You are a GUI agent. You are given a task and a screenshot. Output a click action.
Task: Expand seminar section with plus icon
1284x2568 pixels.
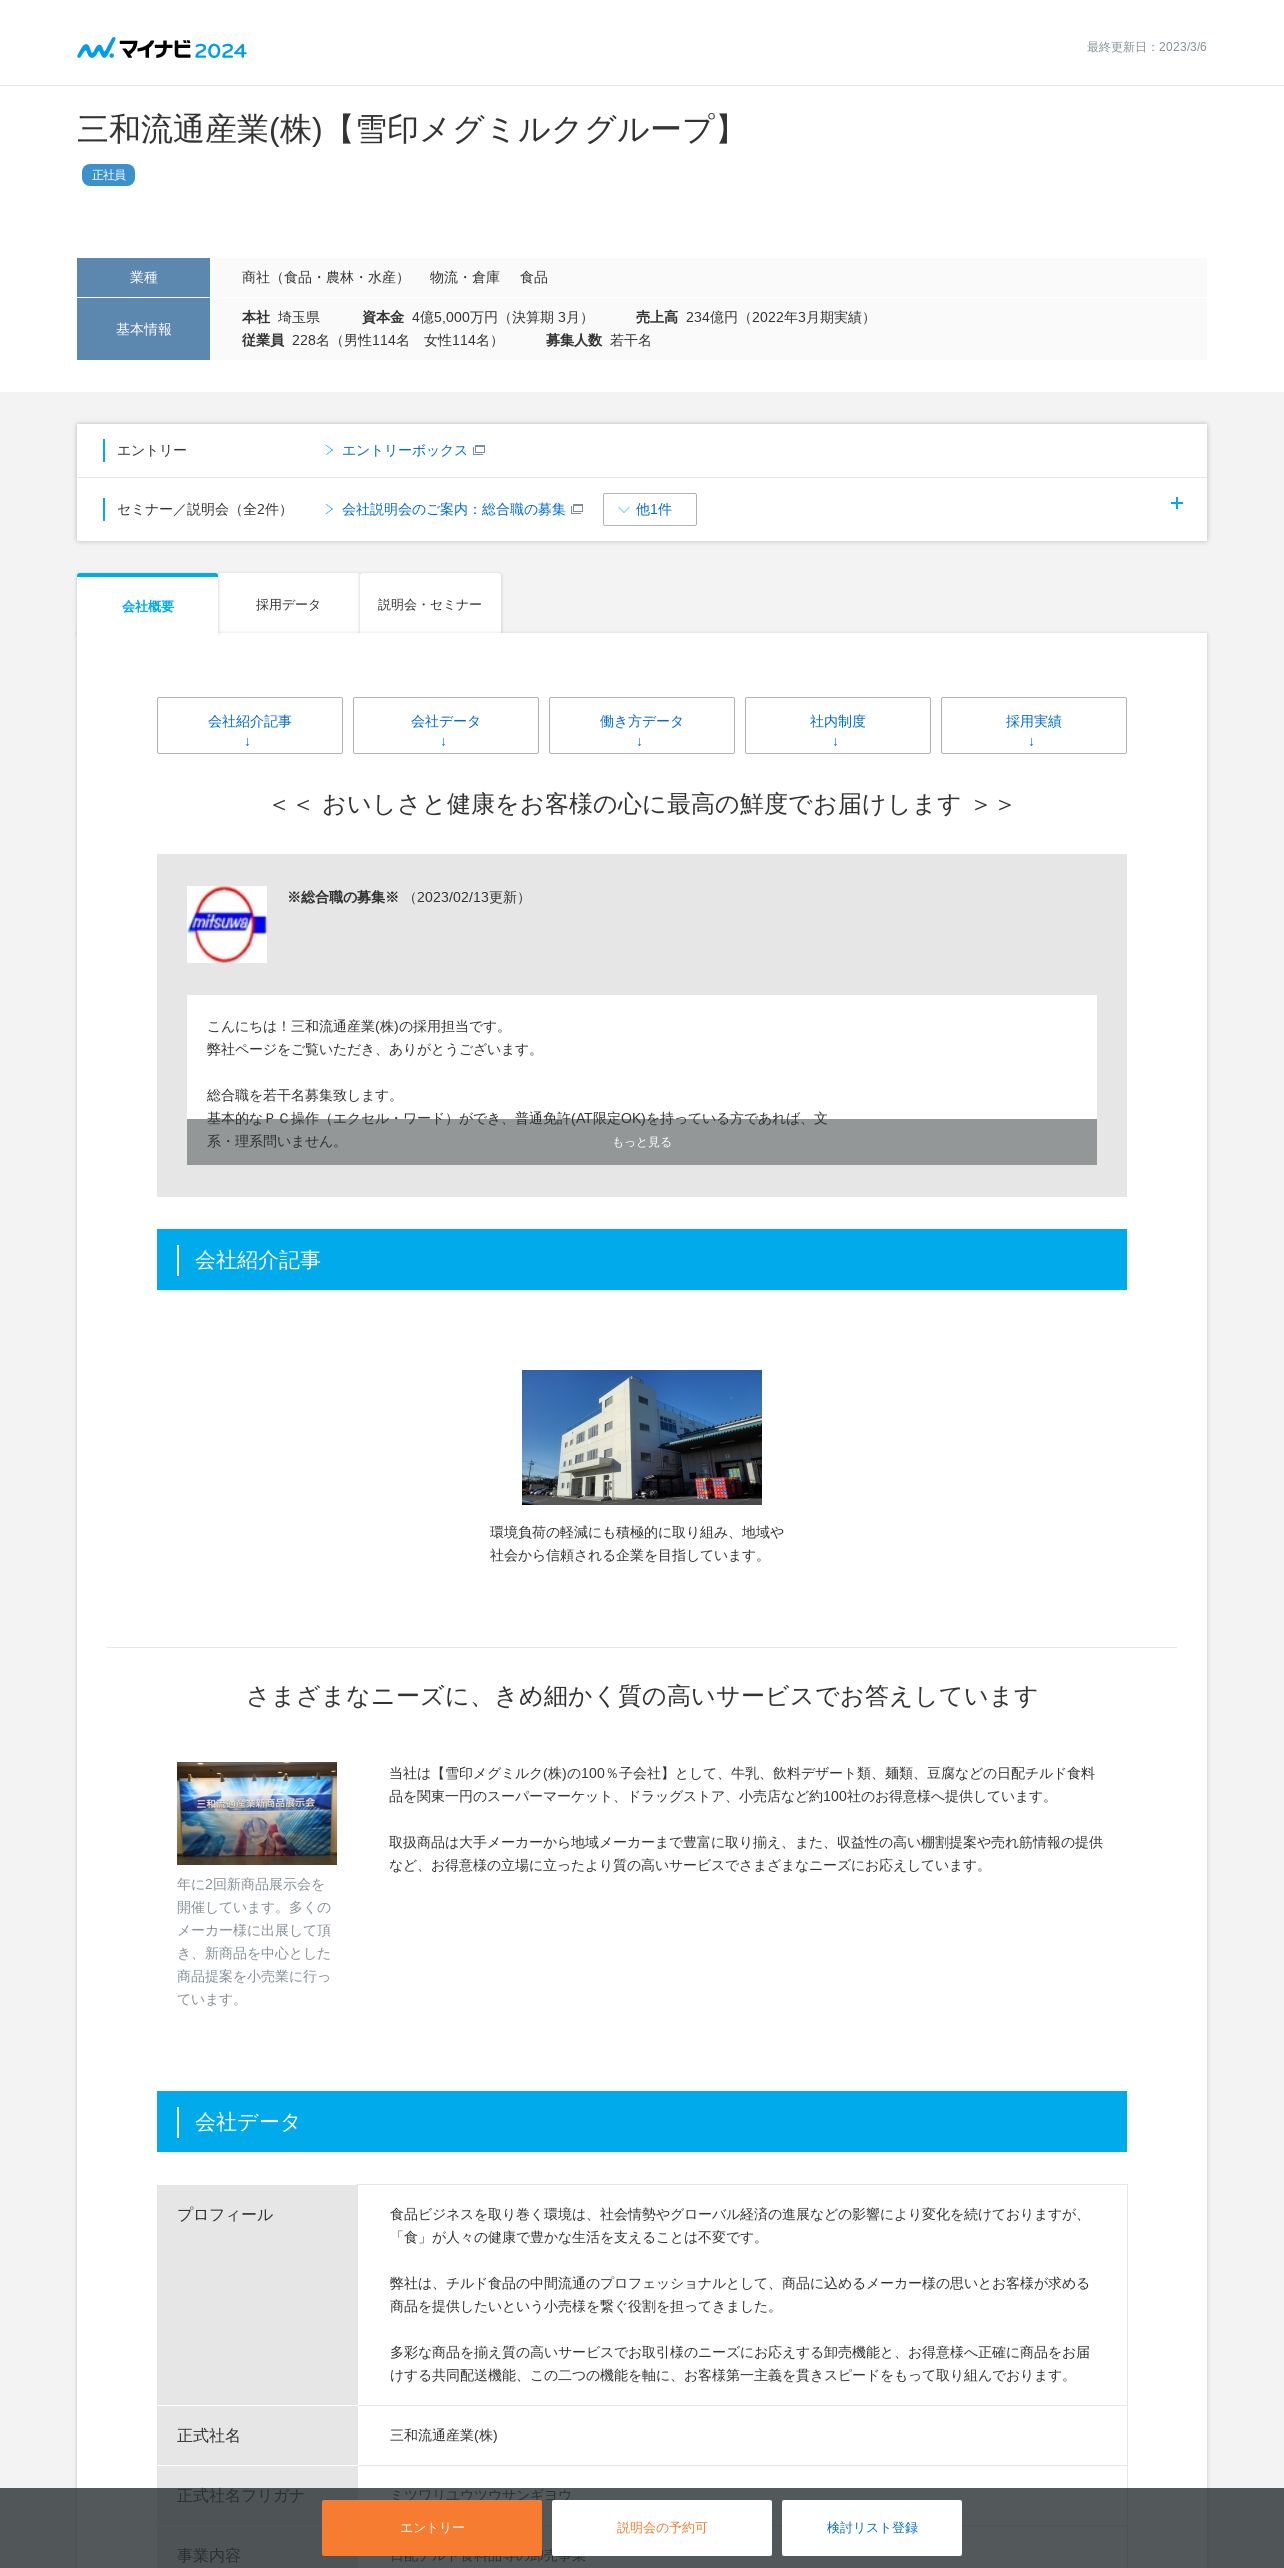click(1177, 504)
